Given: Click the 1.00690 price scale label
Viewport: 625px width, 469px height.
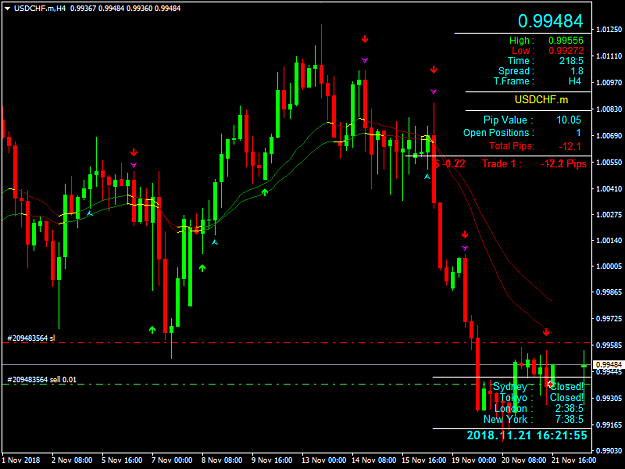Looking at the screenshot, I should click(x=609, y=136).
